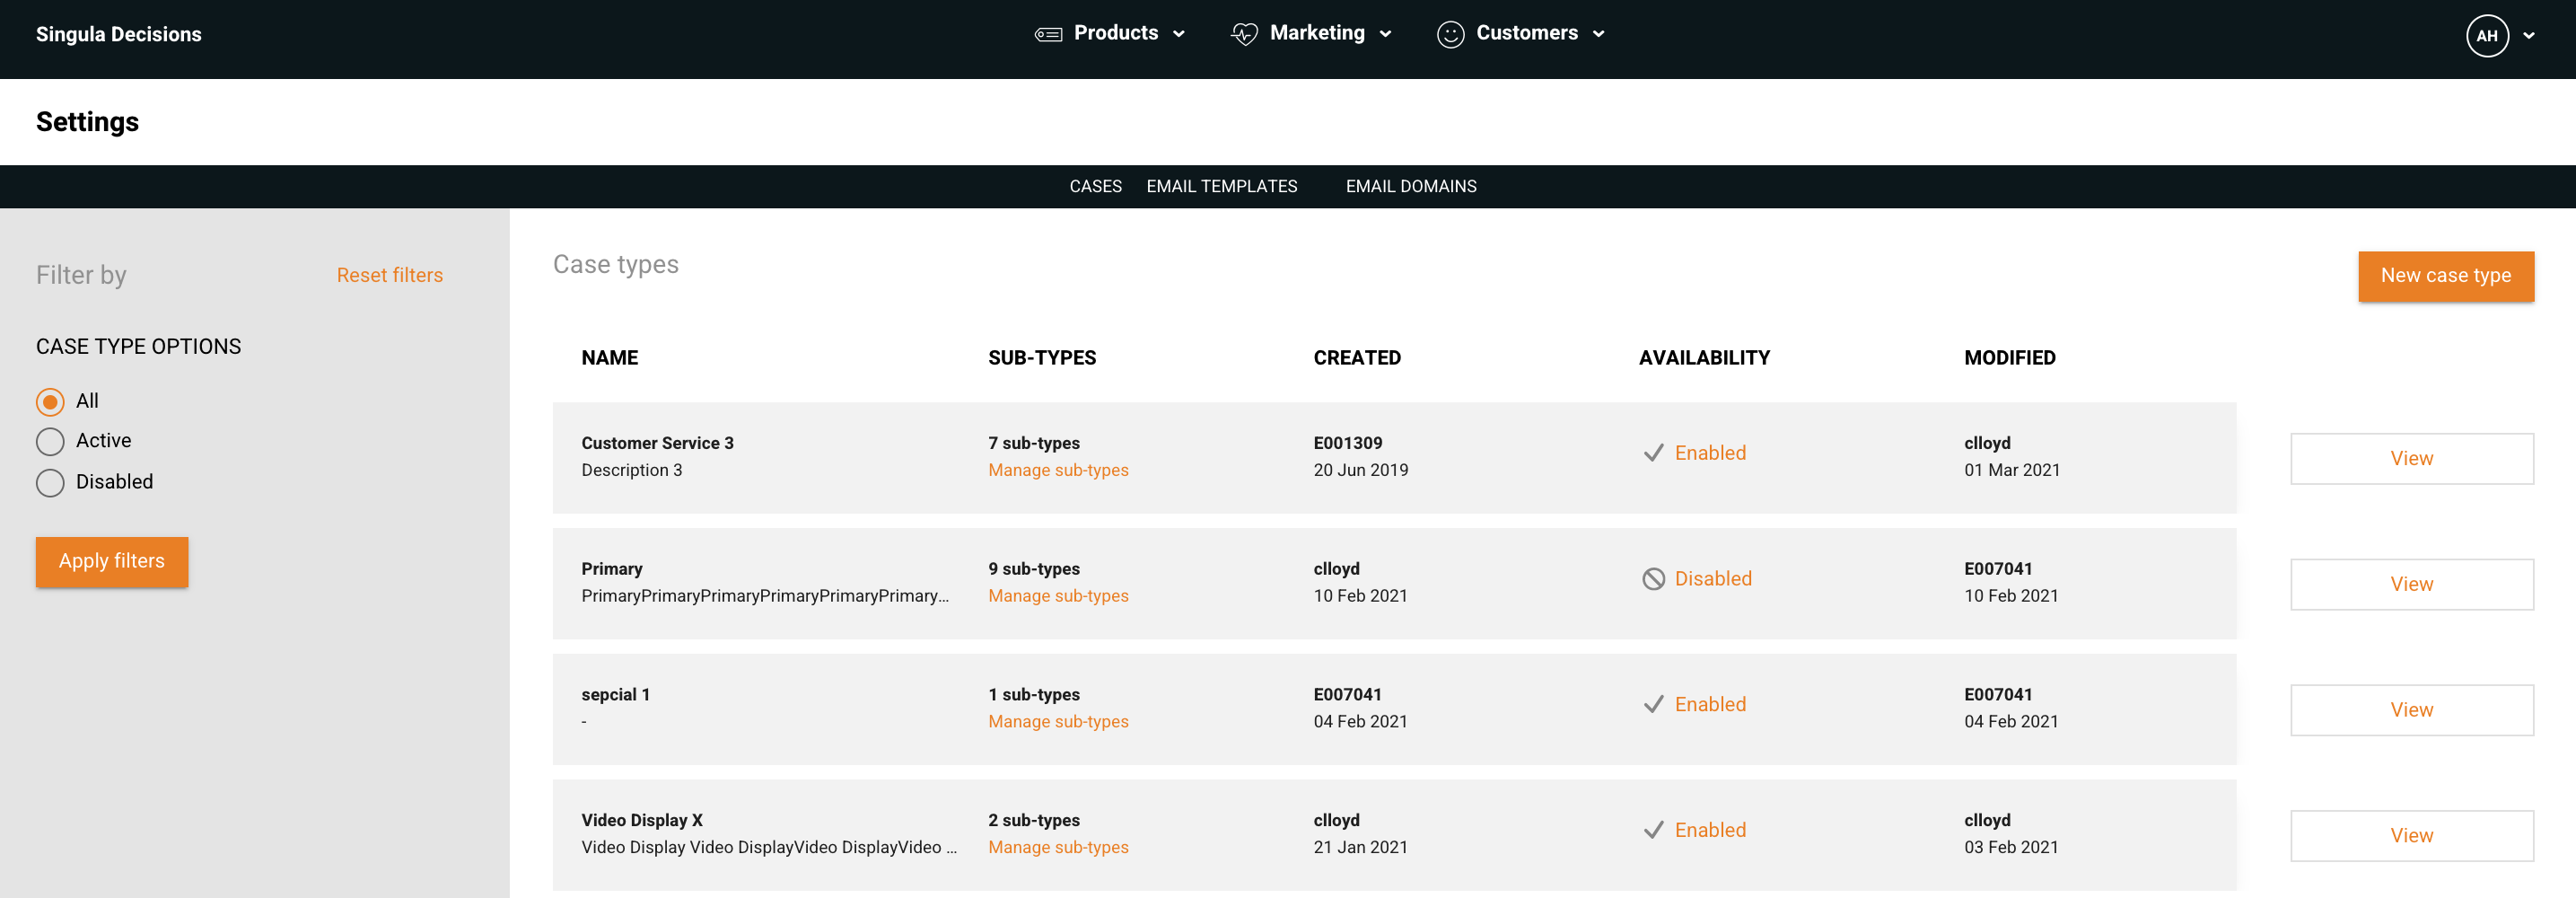Click the disabled circle icon for Primary
This screenshot has height=898, width=2576.
1653,579
